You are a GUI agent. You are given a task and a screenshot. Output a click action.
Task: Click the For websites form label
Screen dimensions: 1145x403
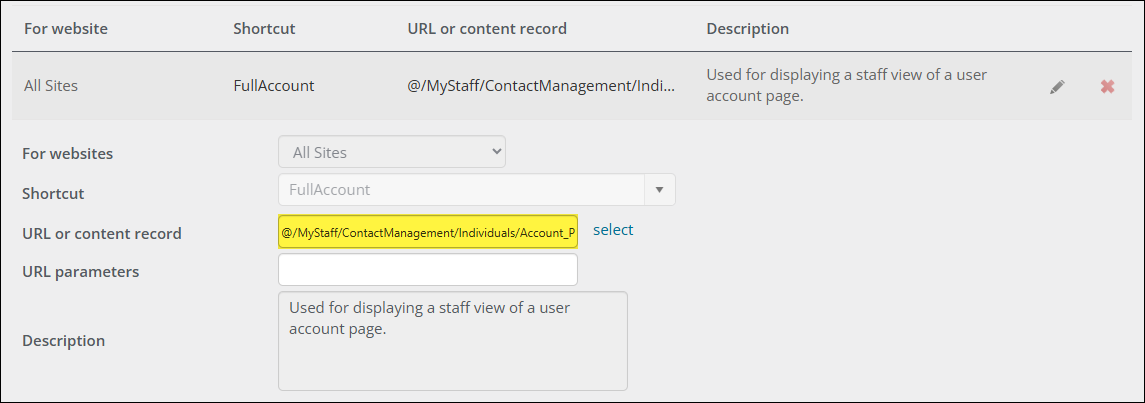tap(68, 154)
